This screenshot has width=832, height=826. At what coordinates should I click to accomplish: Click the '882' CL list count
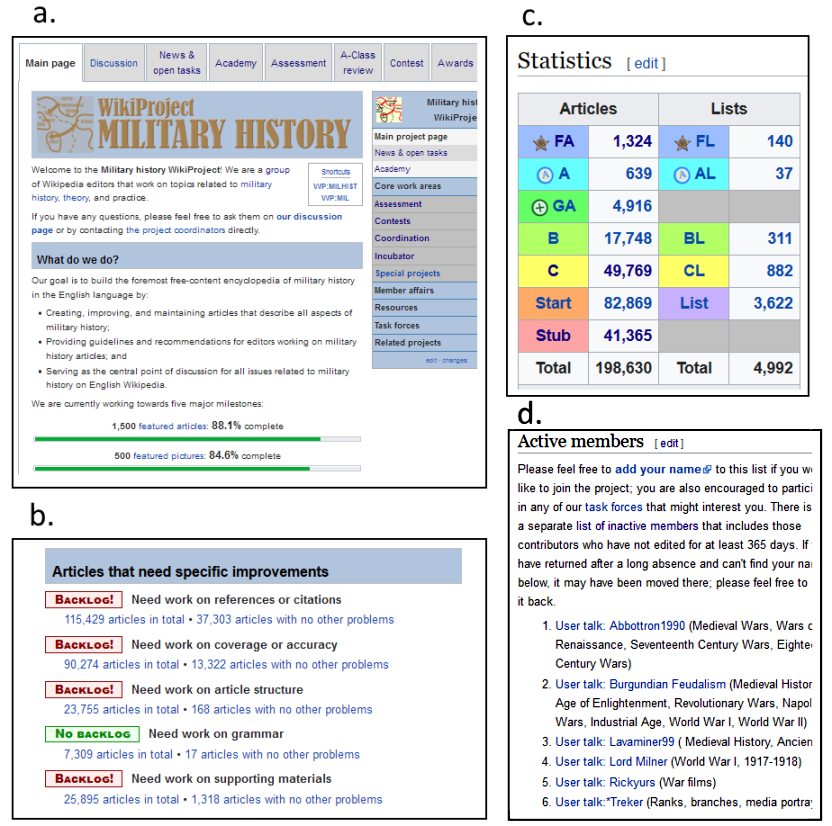pyautogui.click(x=779, y=271)
